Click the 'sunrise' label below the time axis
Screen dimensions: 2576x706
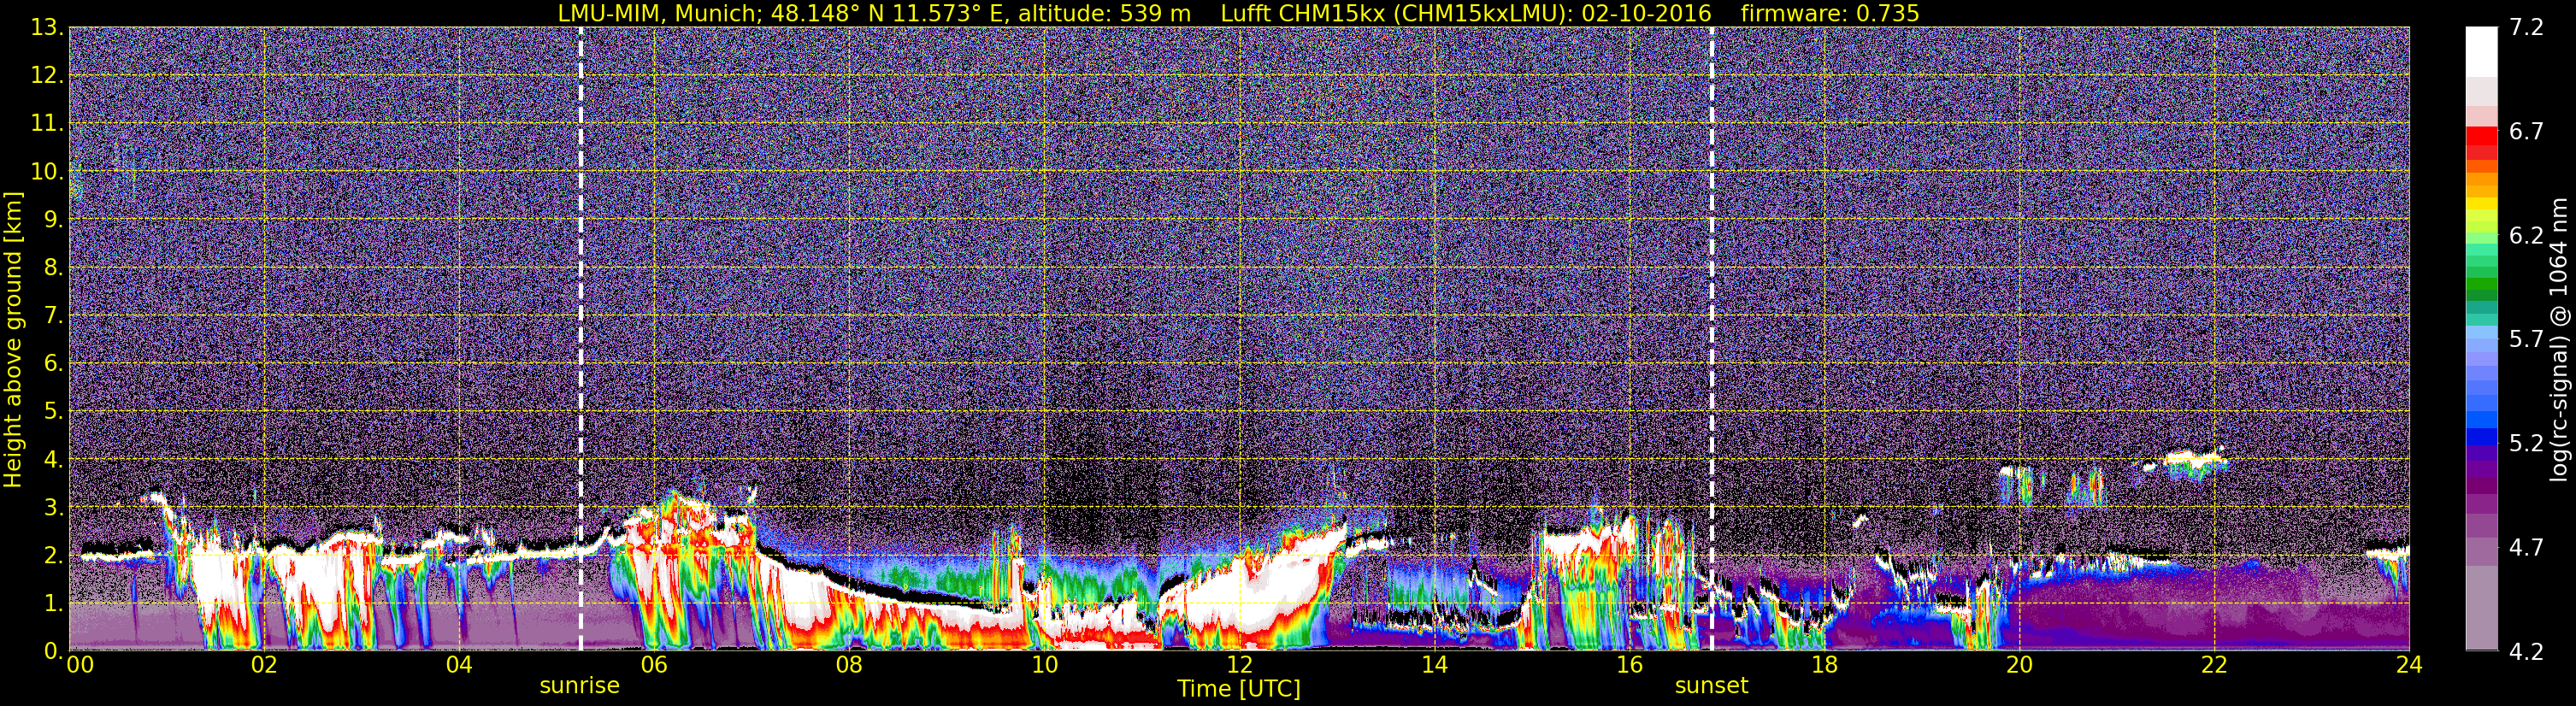(x=580, y=686)
